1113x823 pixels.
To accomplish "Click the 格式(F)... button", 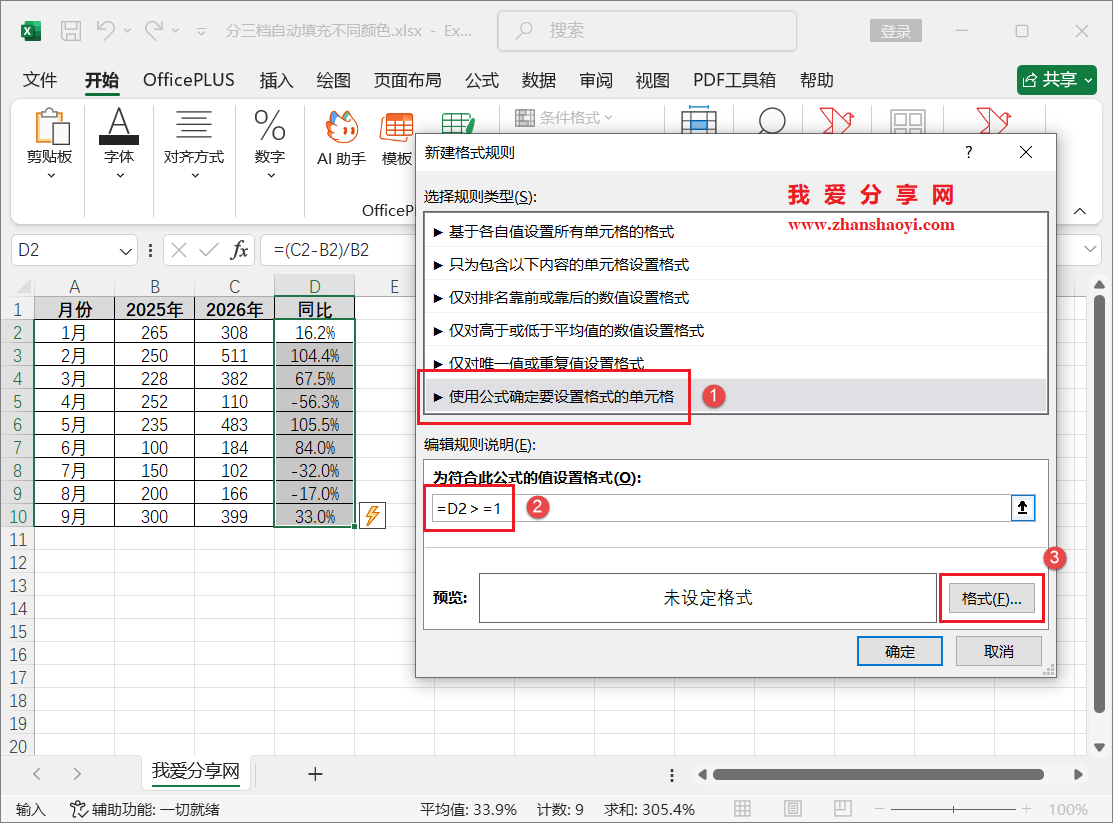I will tap(992, 599).
